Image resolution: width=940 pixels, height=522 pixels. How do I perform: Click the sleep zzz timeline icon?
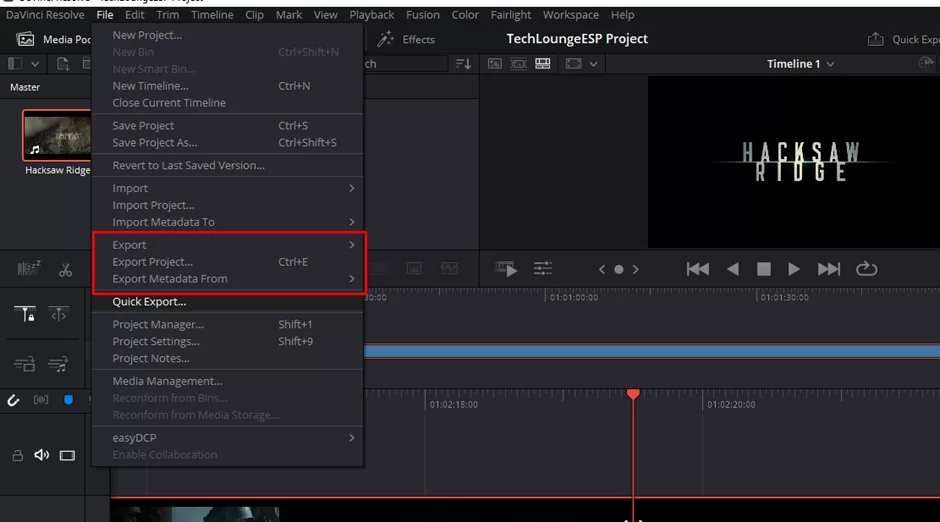point(29,268)
